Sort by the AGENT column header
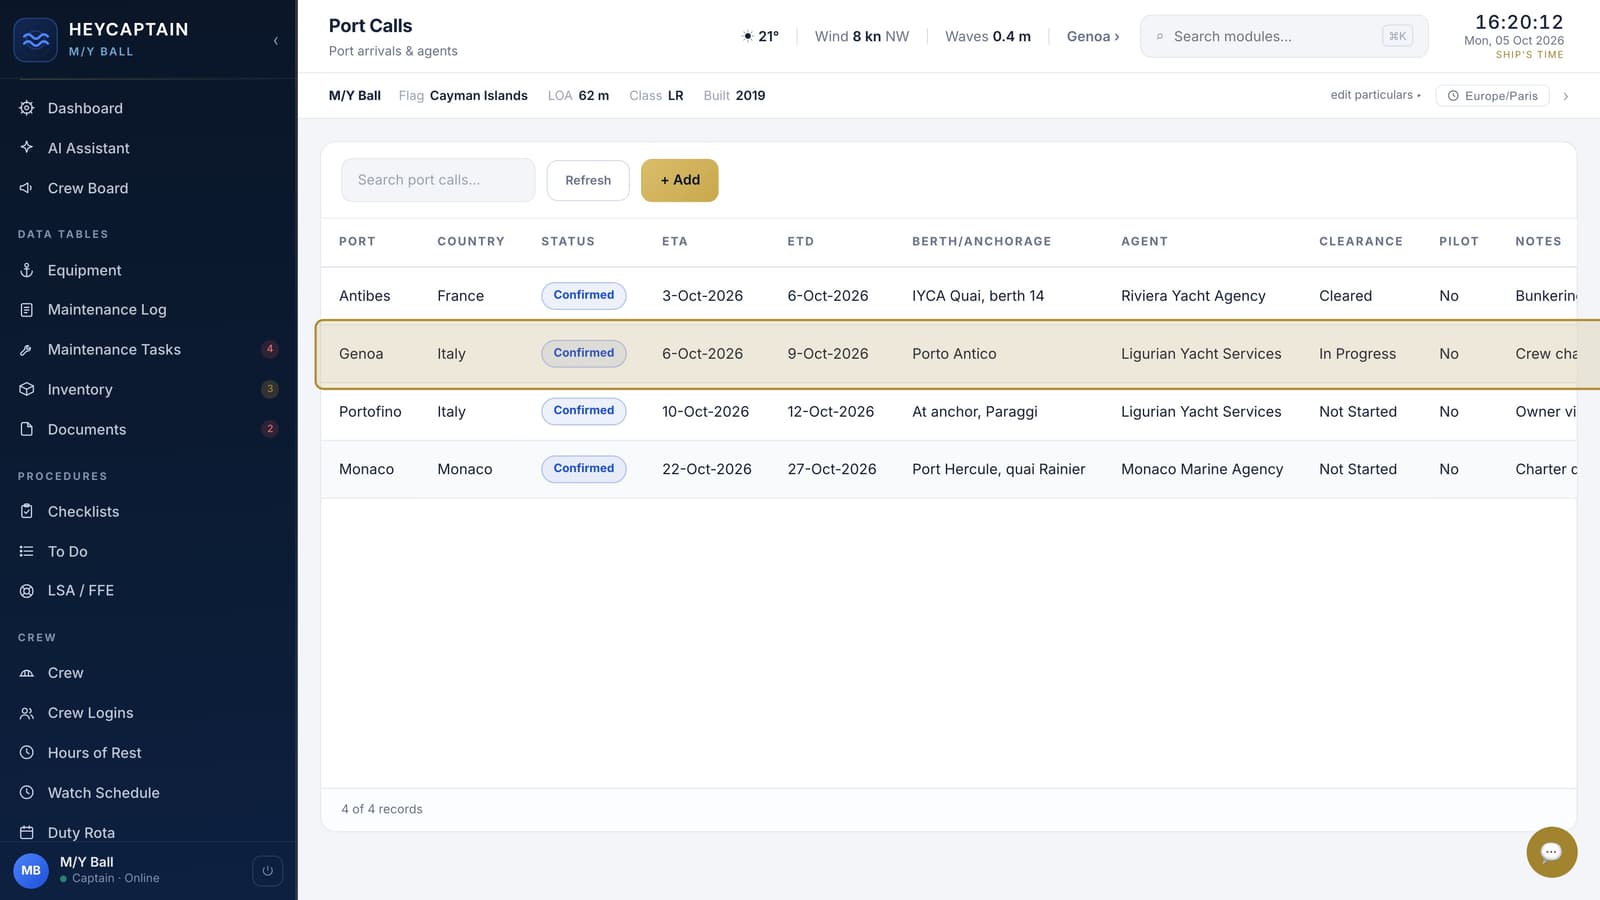The height and width of the screenshot is (900, 1600). pyautogui.click(x=1144, y=241)
